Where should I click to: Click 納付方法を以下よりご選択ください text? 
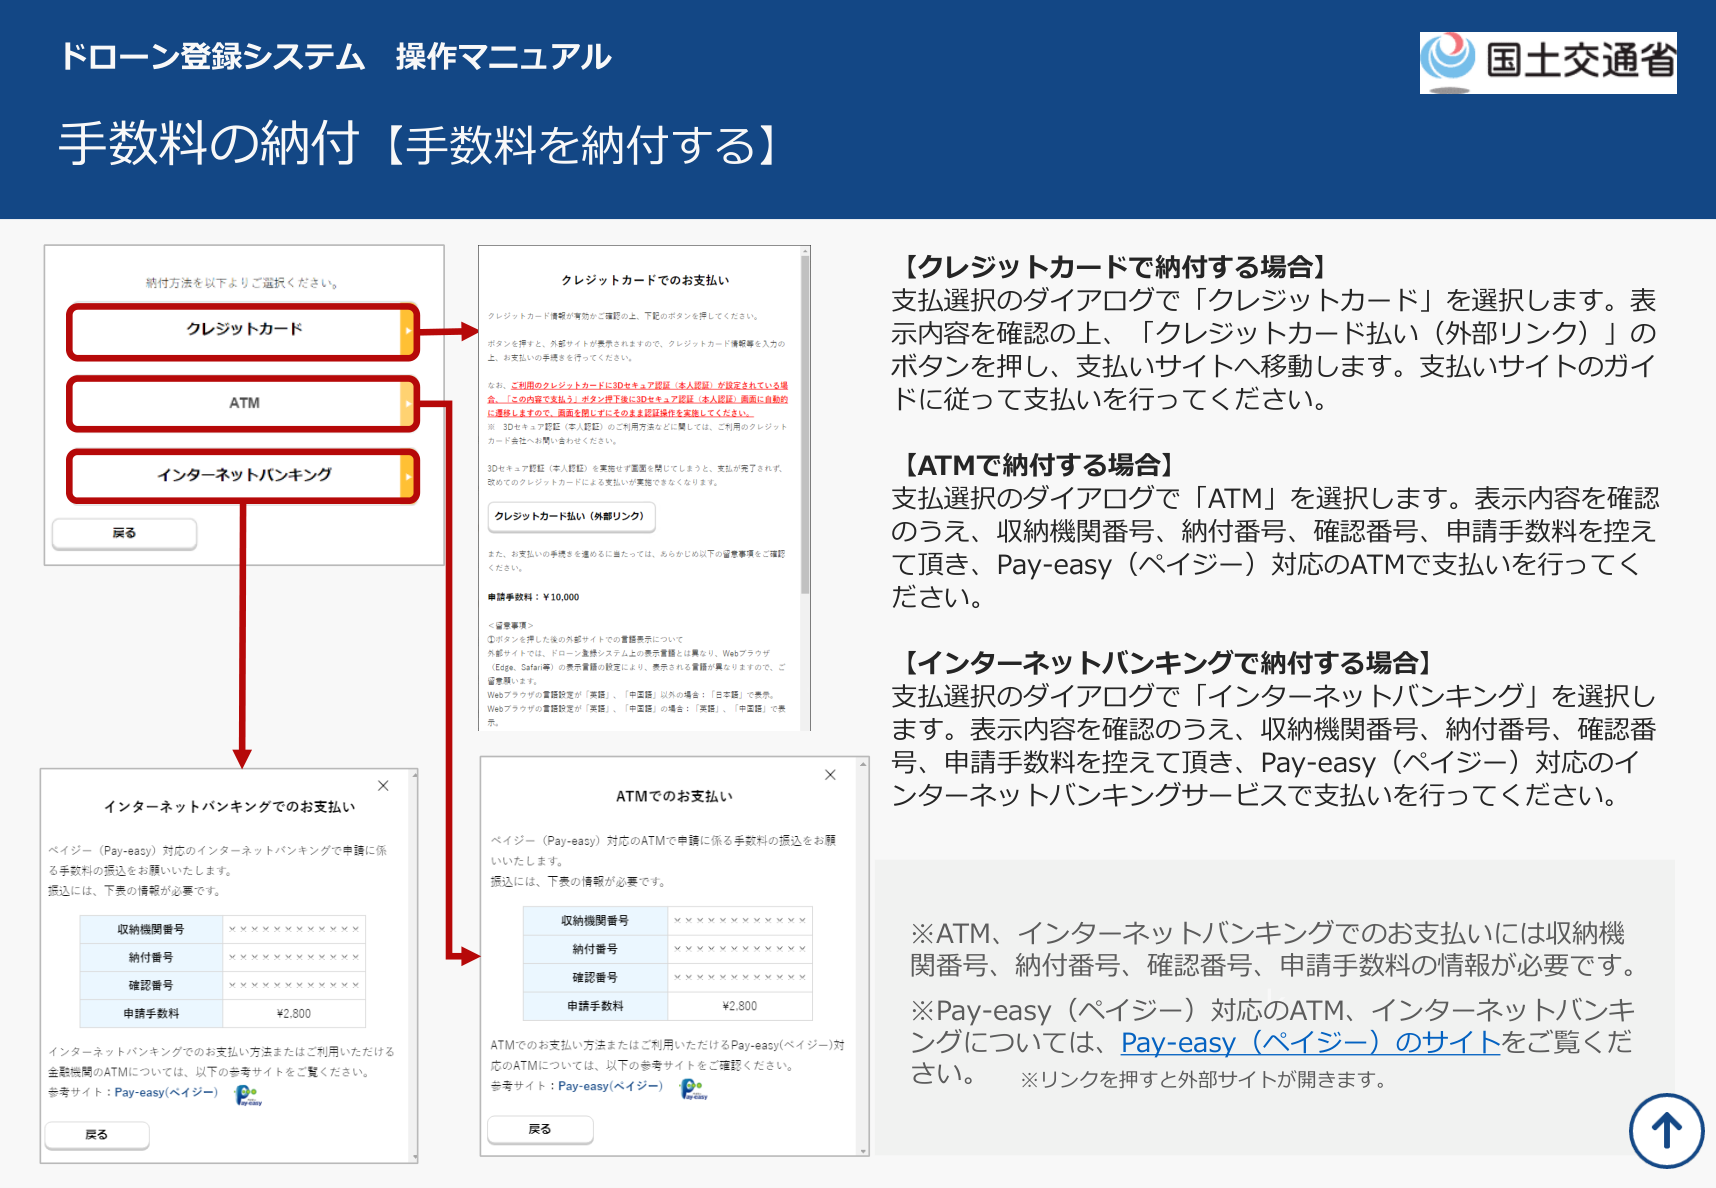[243, 283]
